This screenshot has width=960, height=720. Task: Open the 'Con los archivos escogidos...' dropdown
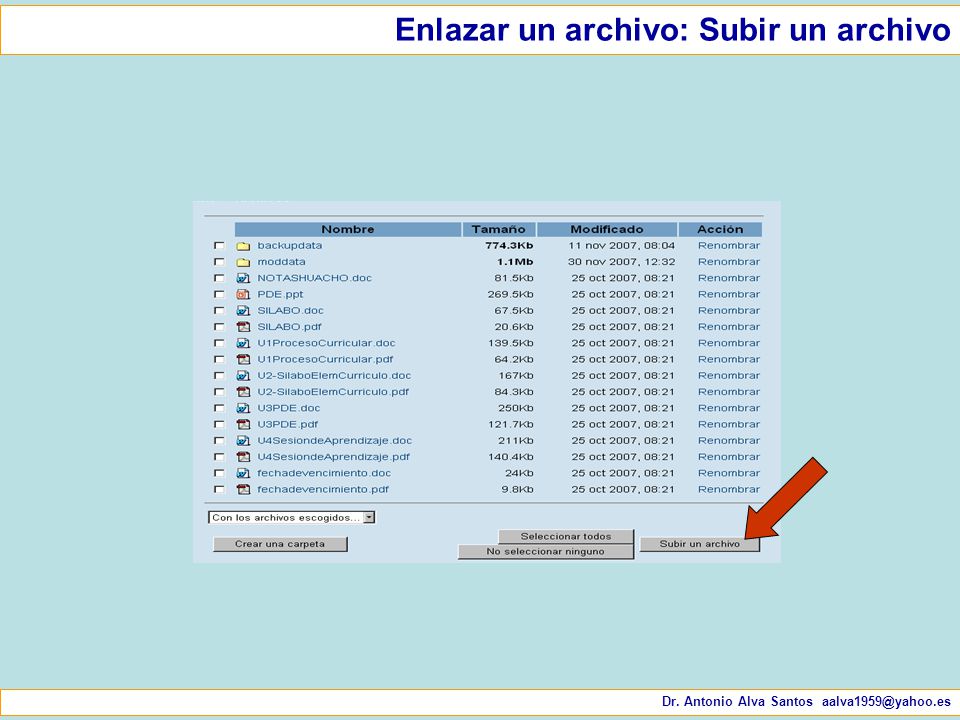(x=291, y=518)
